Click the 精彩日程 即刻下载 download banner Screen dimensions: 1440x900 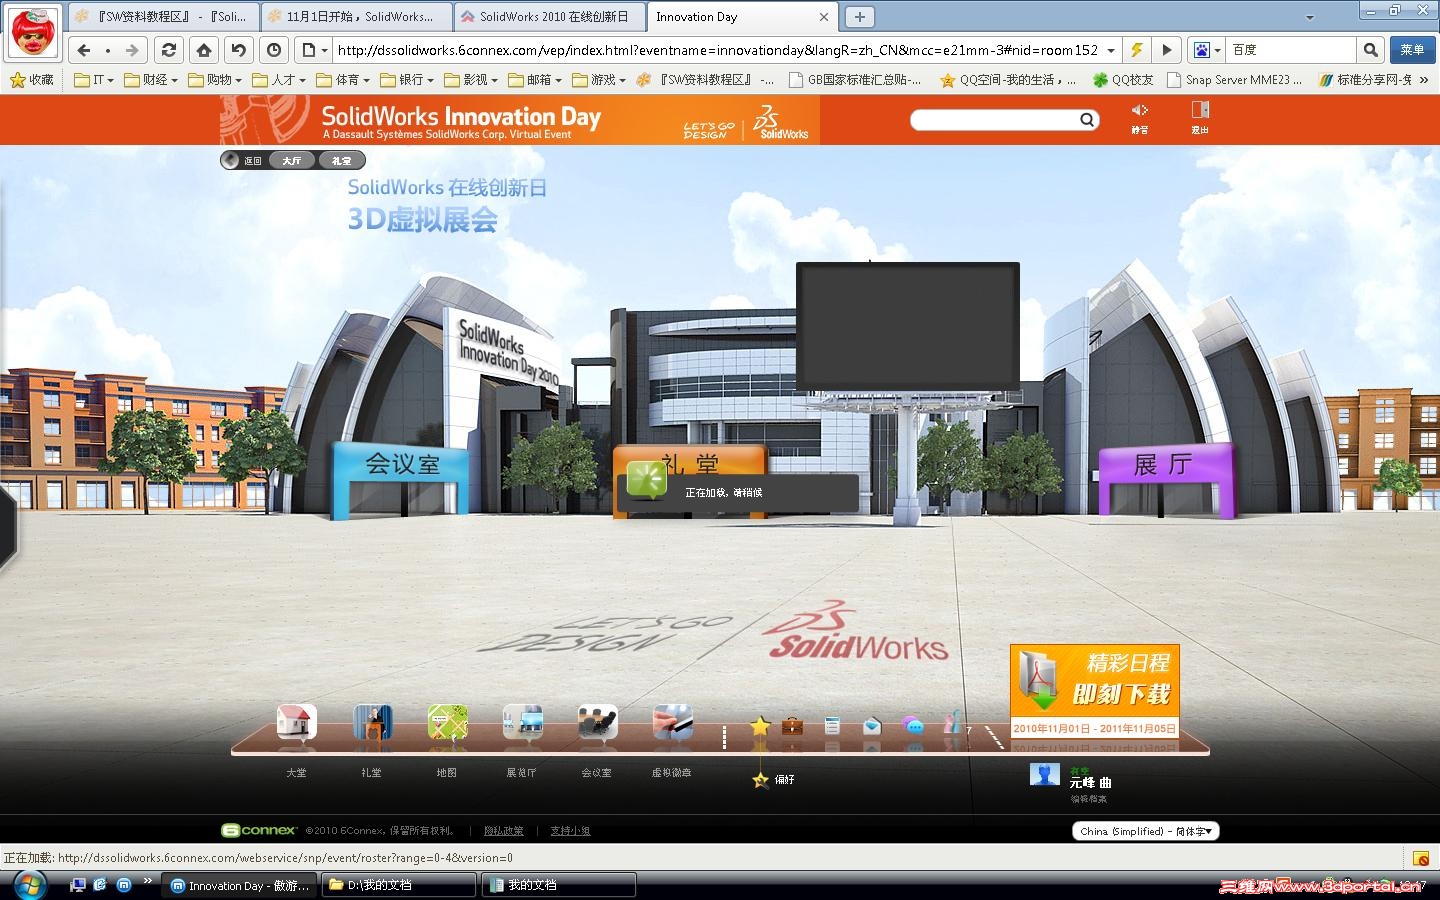point(1095,692)
